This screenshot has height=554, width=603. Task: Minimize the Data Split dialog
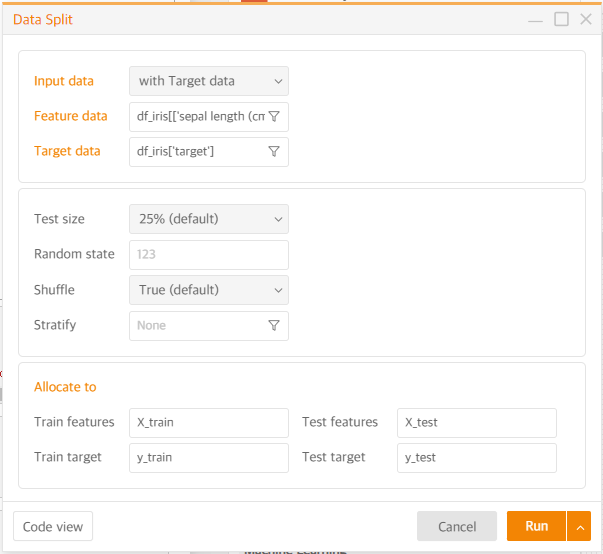point(536,20)
